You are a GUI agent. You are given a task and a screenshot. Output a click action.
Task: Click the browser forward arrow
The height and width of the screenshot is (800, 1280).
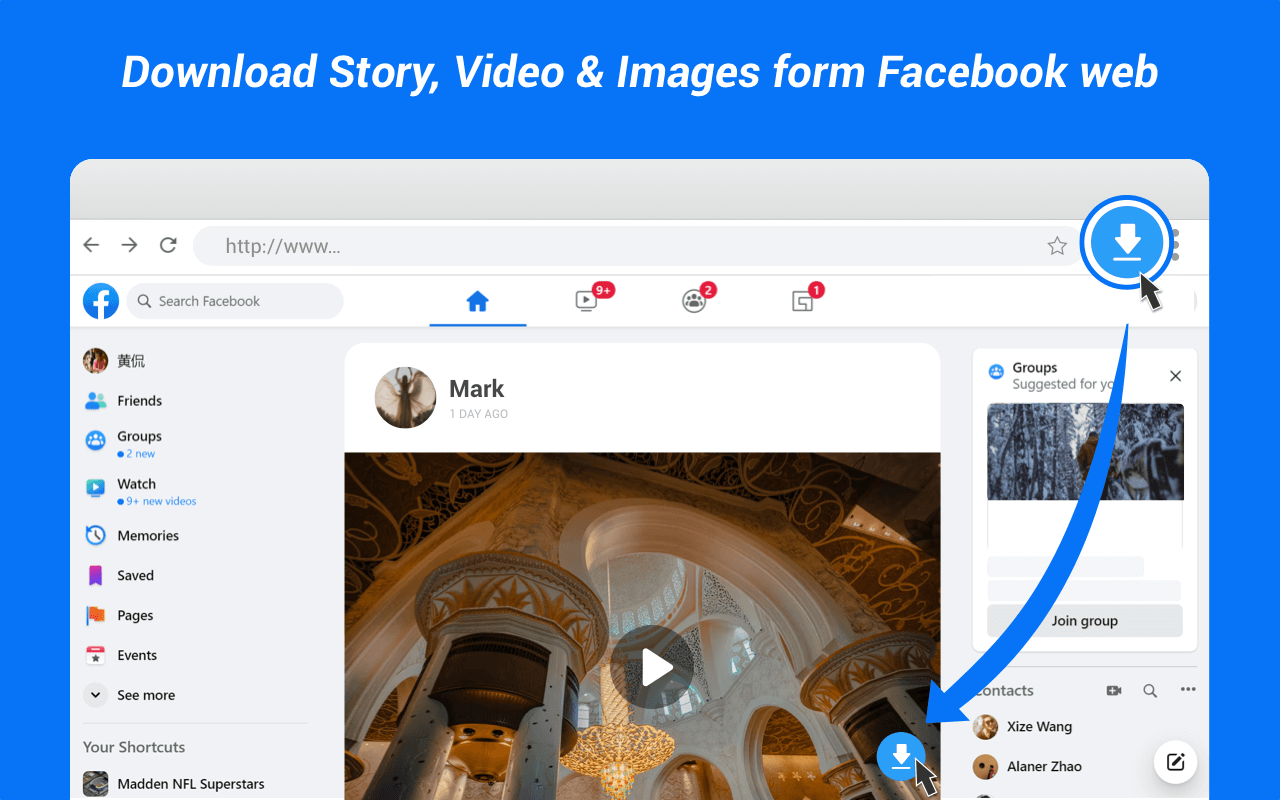click(x=129, y=245)
